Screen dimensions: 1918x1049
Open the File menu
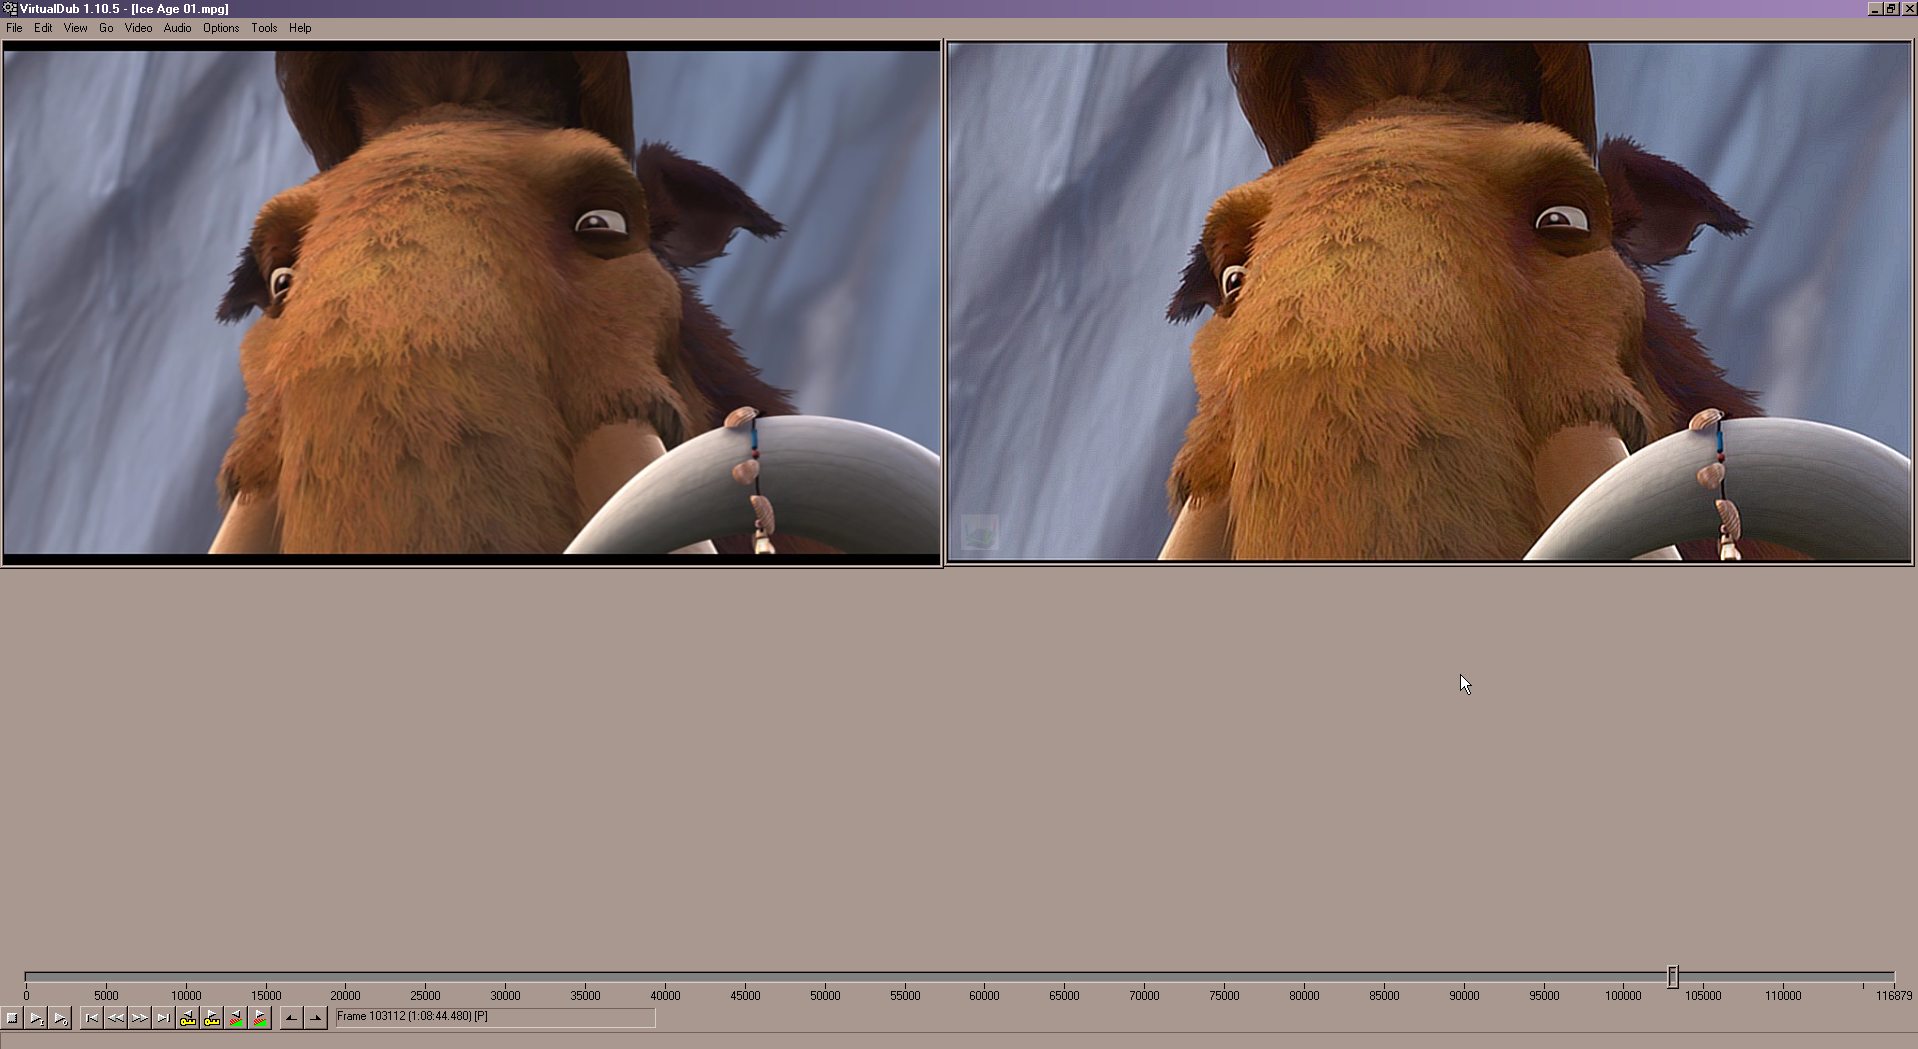point(14,28)
